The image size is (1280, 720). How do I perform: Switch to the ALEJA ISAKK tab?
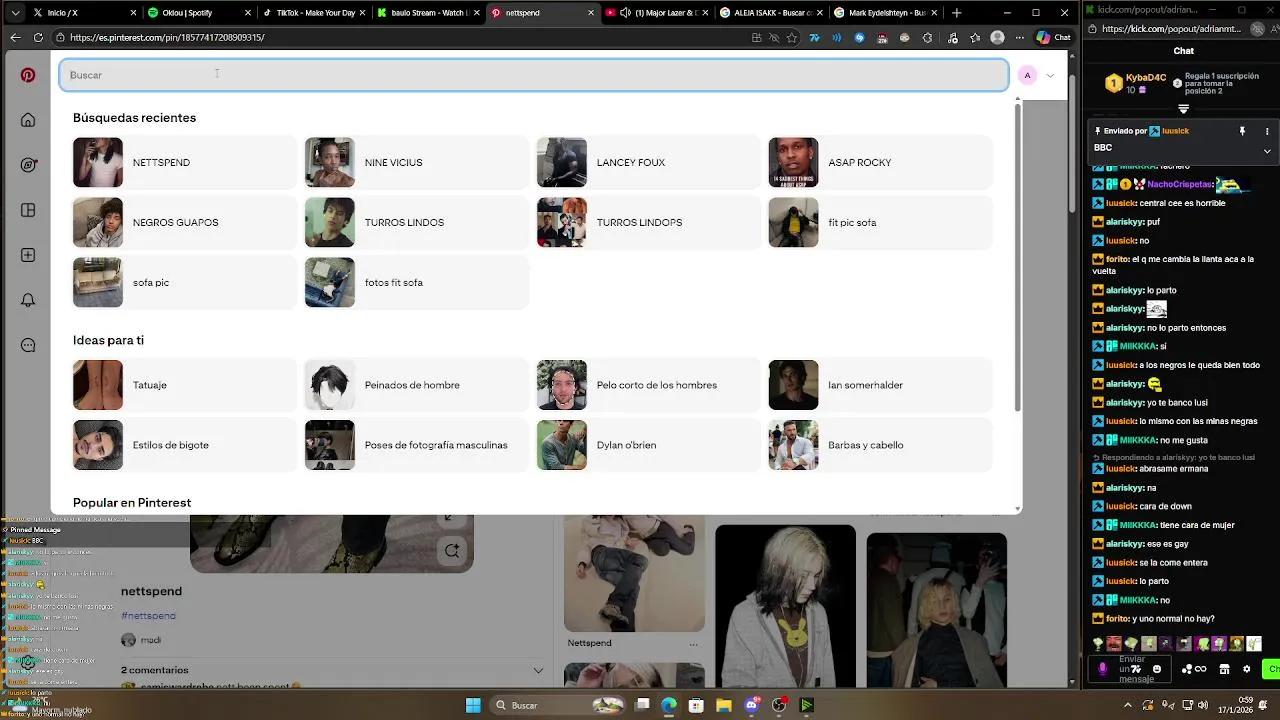(773, 13)
